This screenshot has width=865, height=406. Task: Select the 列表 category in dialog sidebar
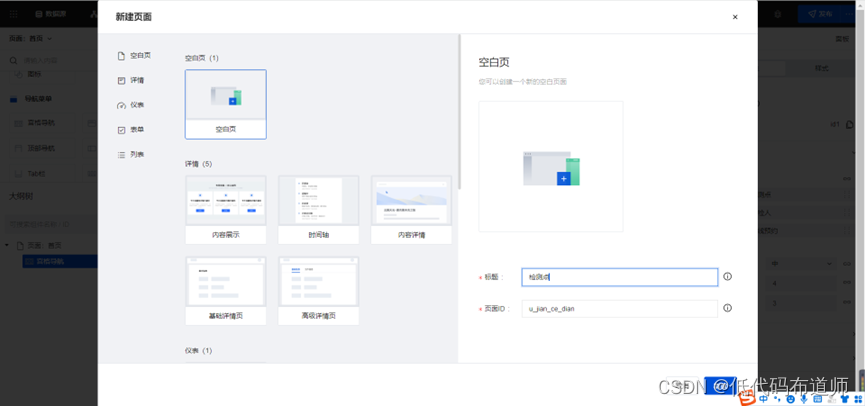click(x=131, y=155)
